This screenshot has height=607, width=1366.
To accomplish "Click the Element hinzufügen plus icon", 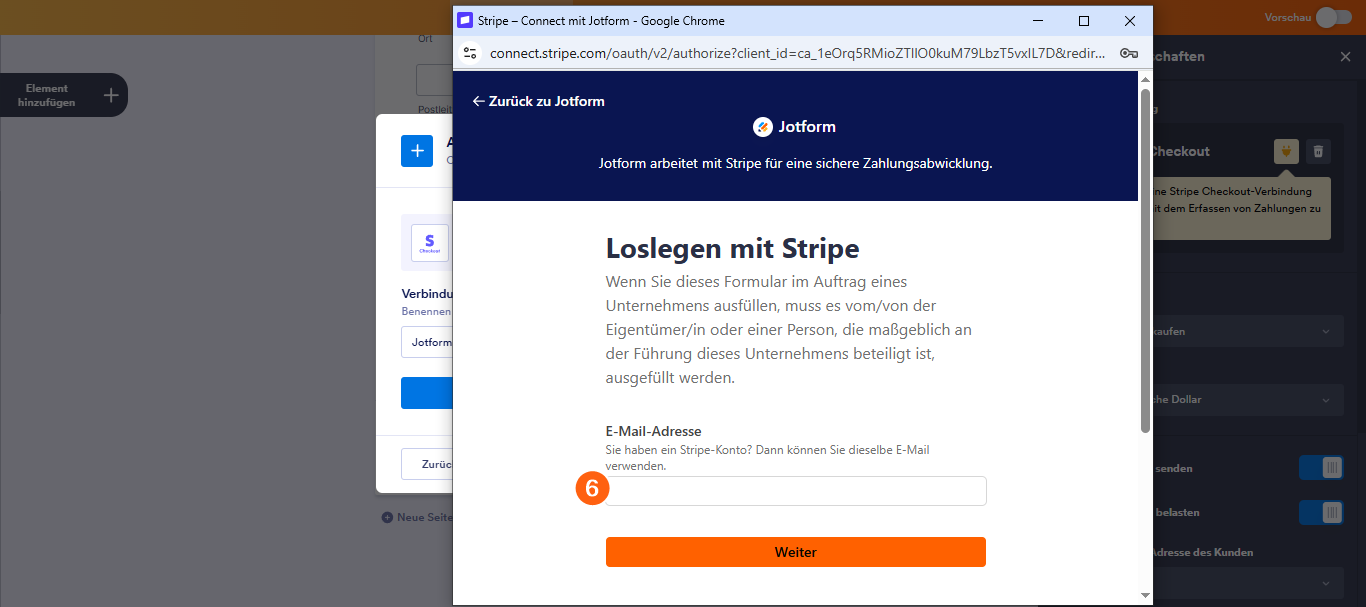I will coord(111,95).
